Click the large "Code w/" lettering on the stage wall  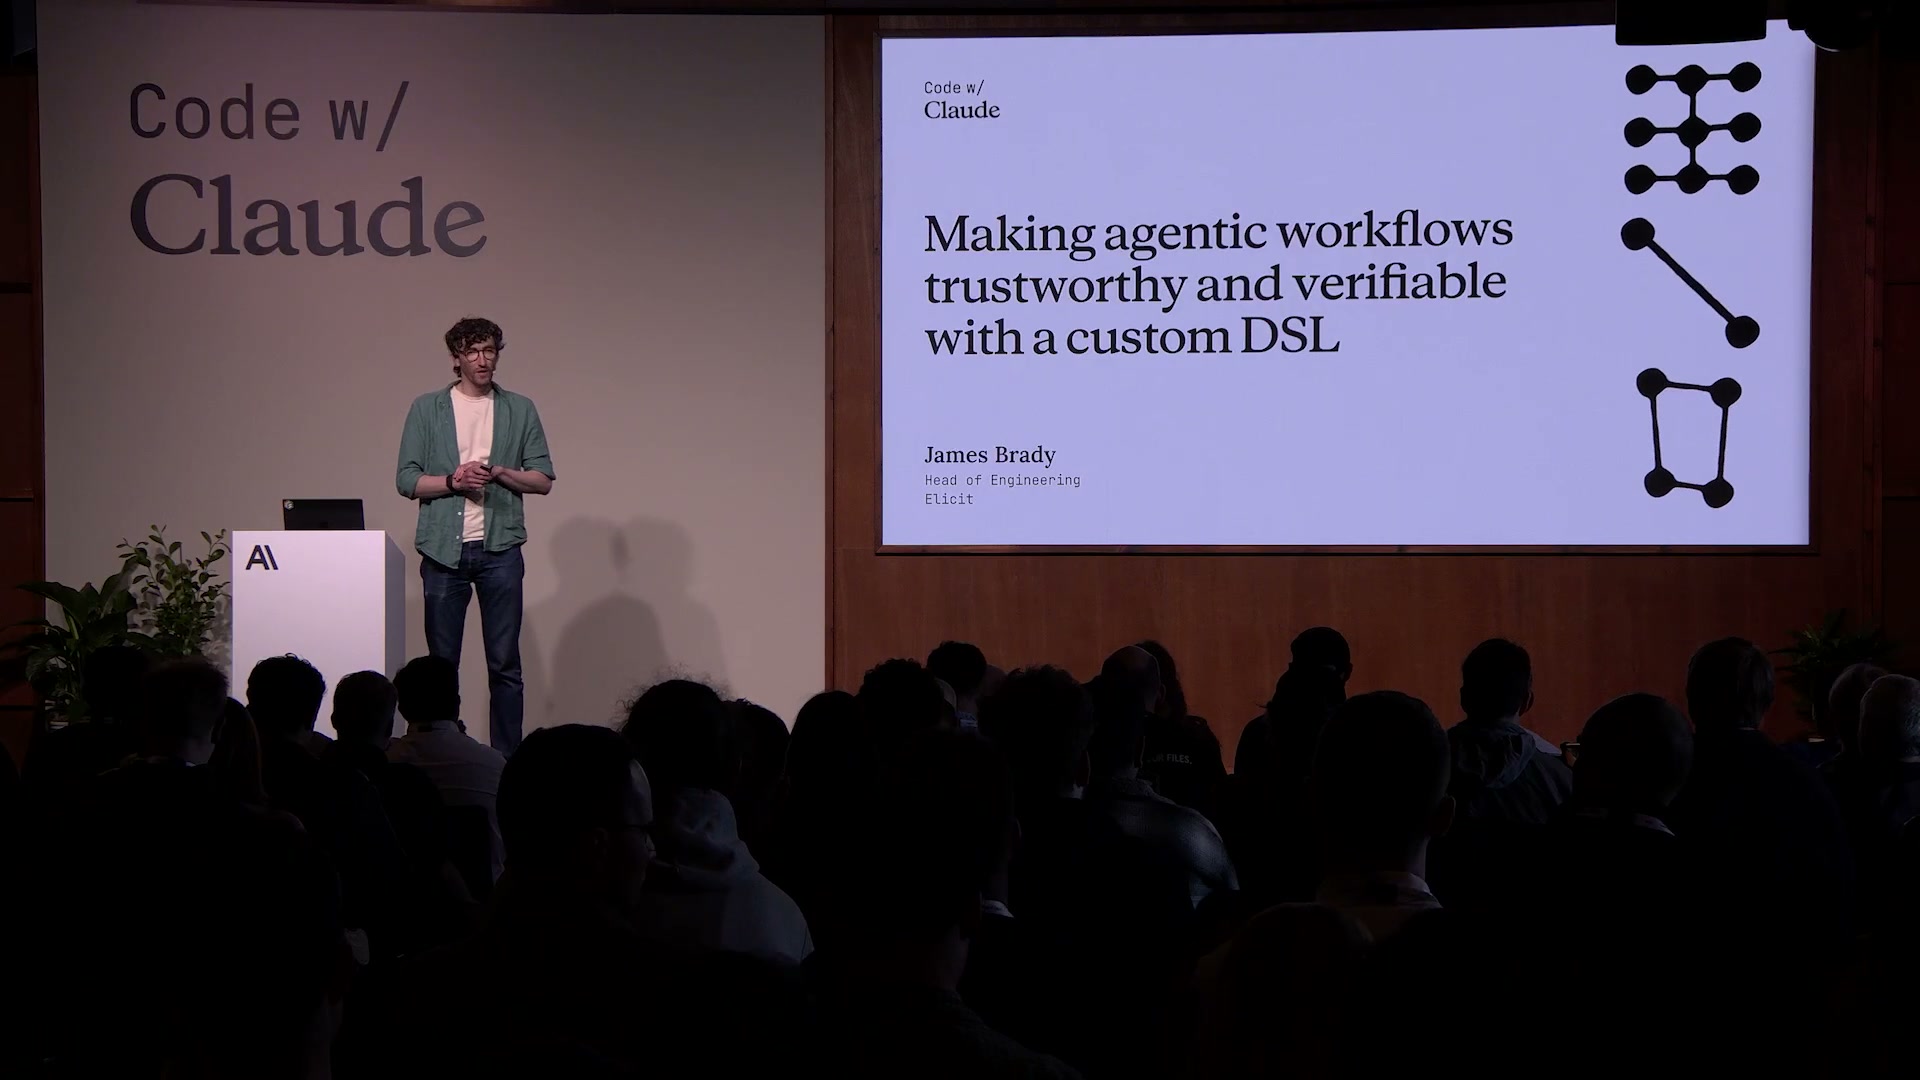pyautogui.click(x=268, y=113)
